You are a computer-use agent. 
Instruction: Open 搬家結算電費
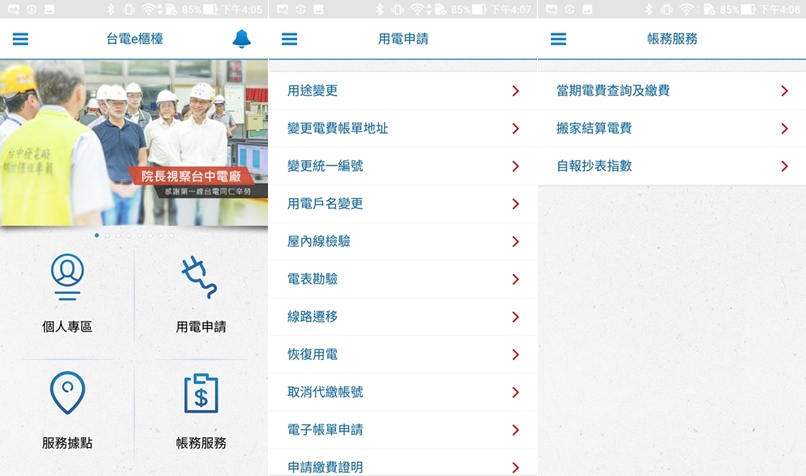click(x=672, y=129)
